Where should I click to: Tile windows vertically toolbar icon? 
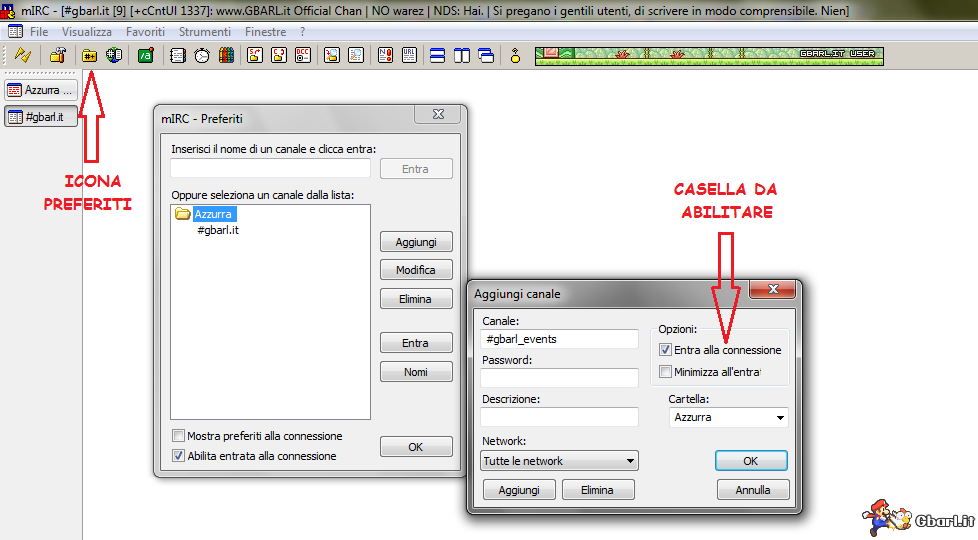(462, 55)
